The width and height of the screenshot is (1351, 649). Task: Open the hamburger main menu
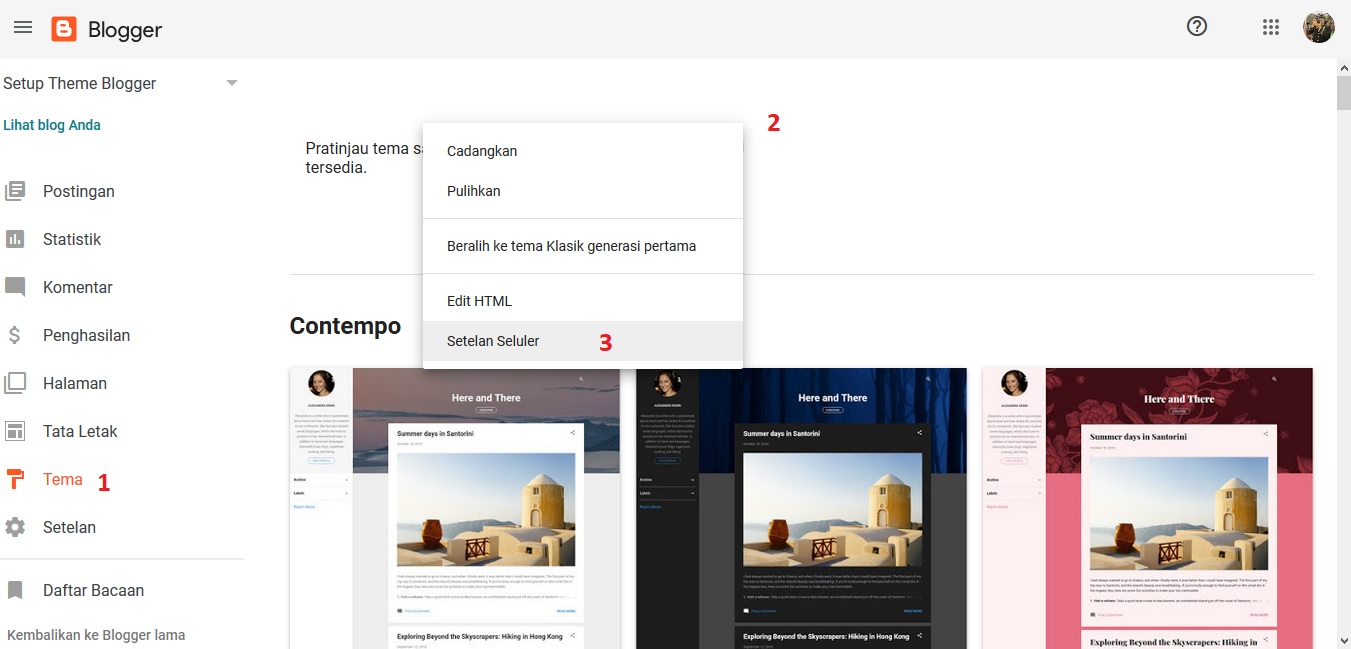pyautogui.click(x=22, y=28)
